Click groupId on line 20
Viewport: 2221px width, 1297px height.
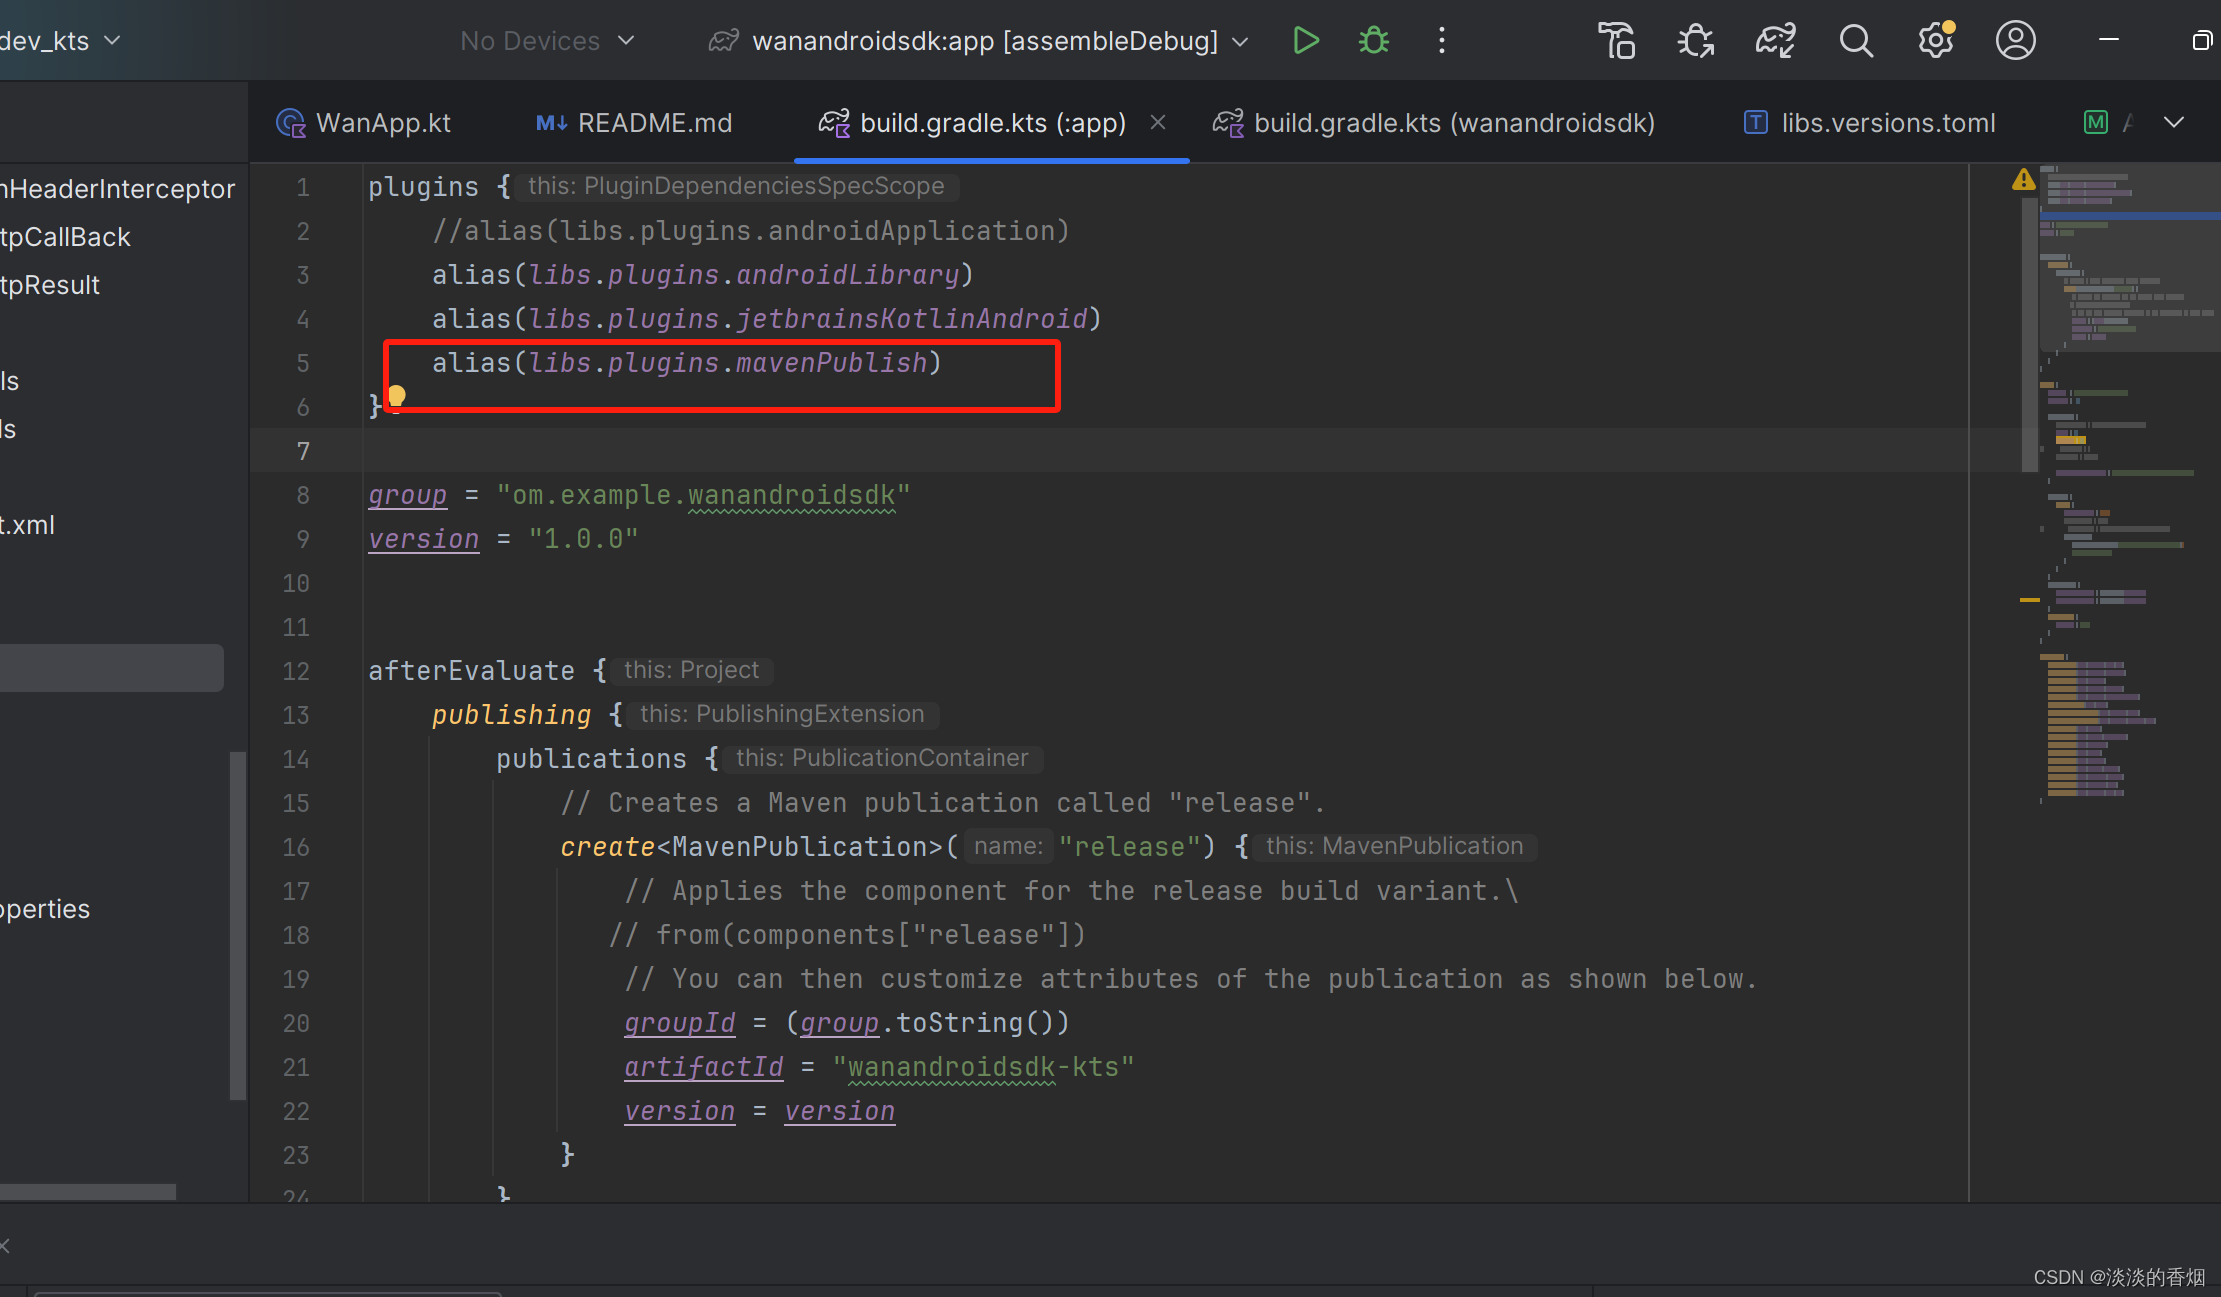(679, 1023)
